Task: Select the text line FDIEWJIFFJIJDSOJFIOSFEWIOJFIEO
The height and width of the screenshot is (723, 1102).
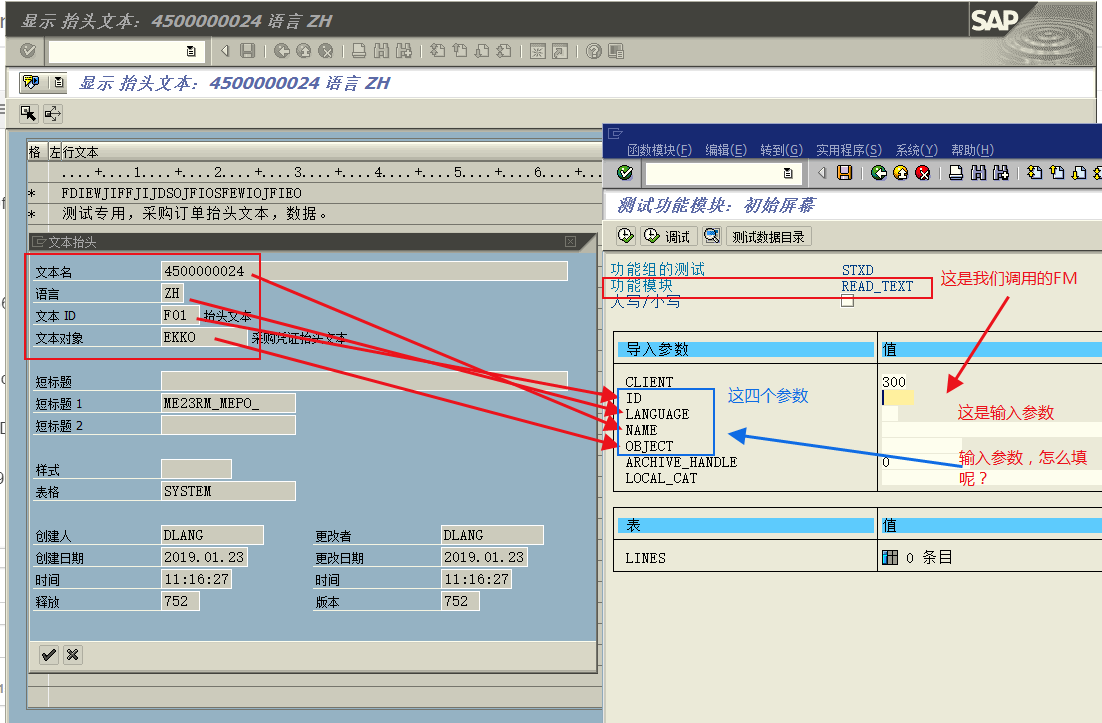Action: (x=181, y=193)
